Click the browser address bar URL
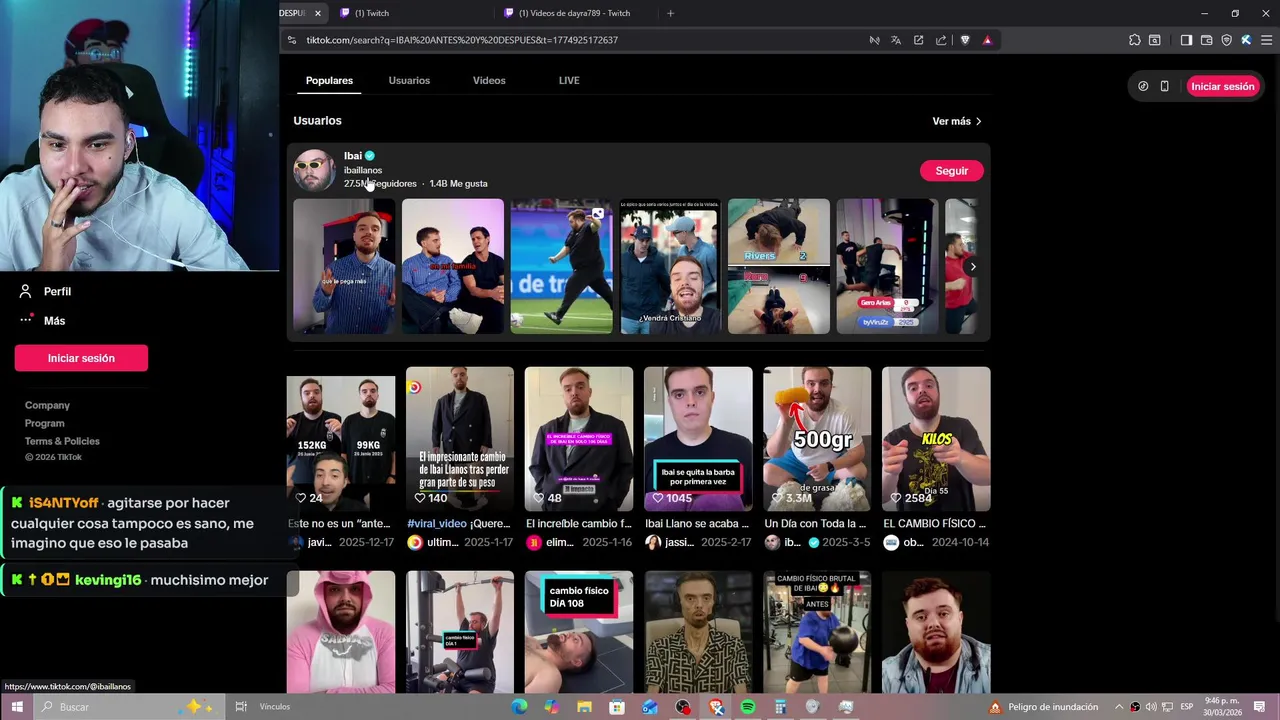 (x=462, y=40)
